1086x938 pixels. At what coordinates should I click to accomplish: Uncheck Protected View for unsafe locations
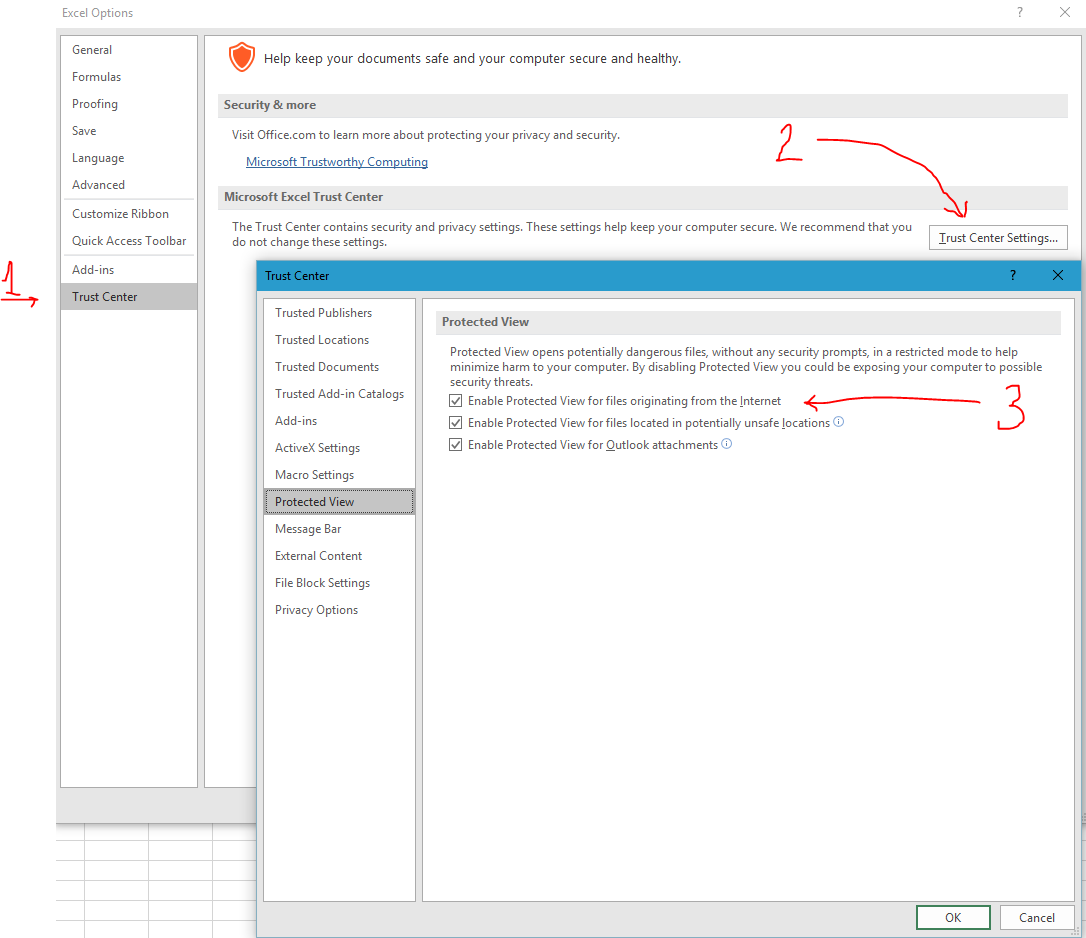(x=456, y=423)
